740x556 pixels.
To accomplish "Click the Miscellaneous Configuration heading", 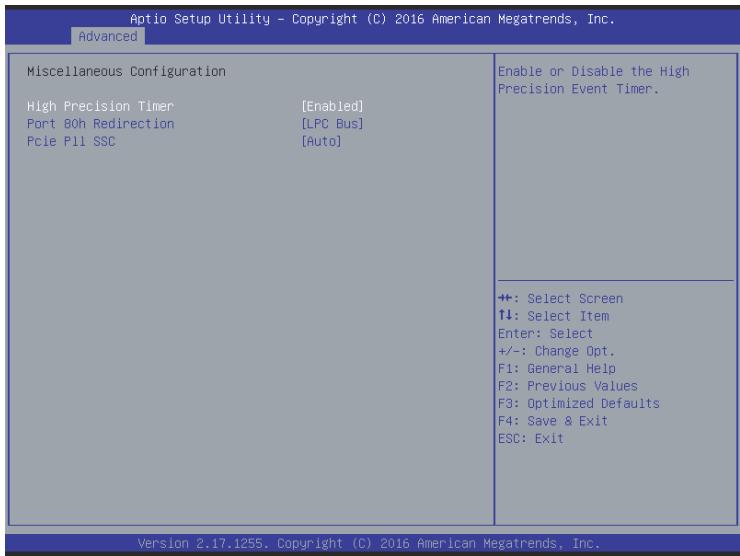I will 126,71.
